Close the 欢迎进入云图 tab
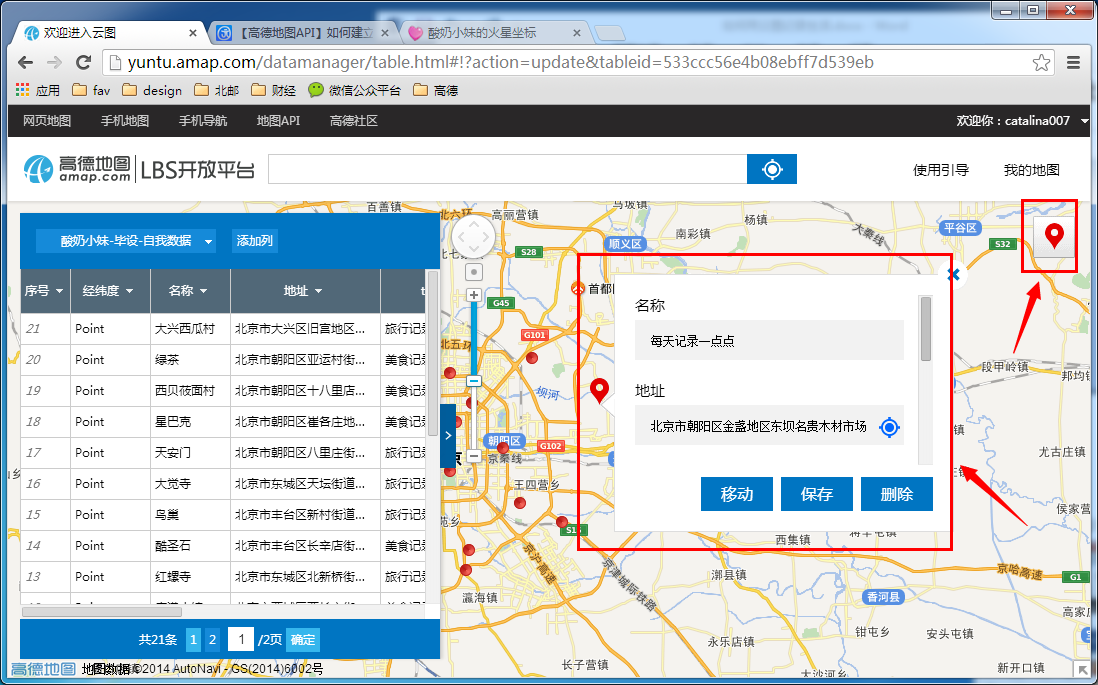The image size is (1098, 685). pos(193,33)
